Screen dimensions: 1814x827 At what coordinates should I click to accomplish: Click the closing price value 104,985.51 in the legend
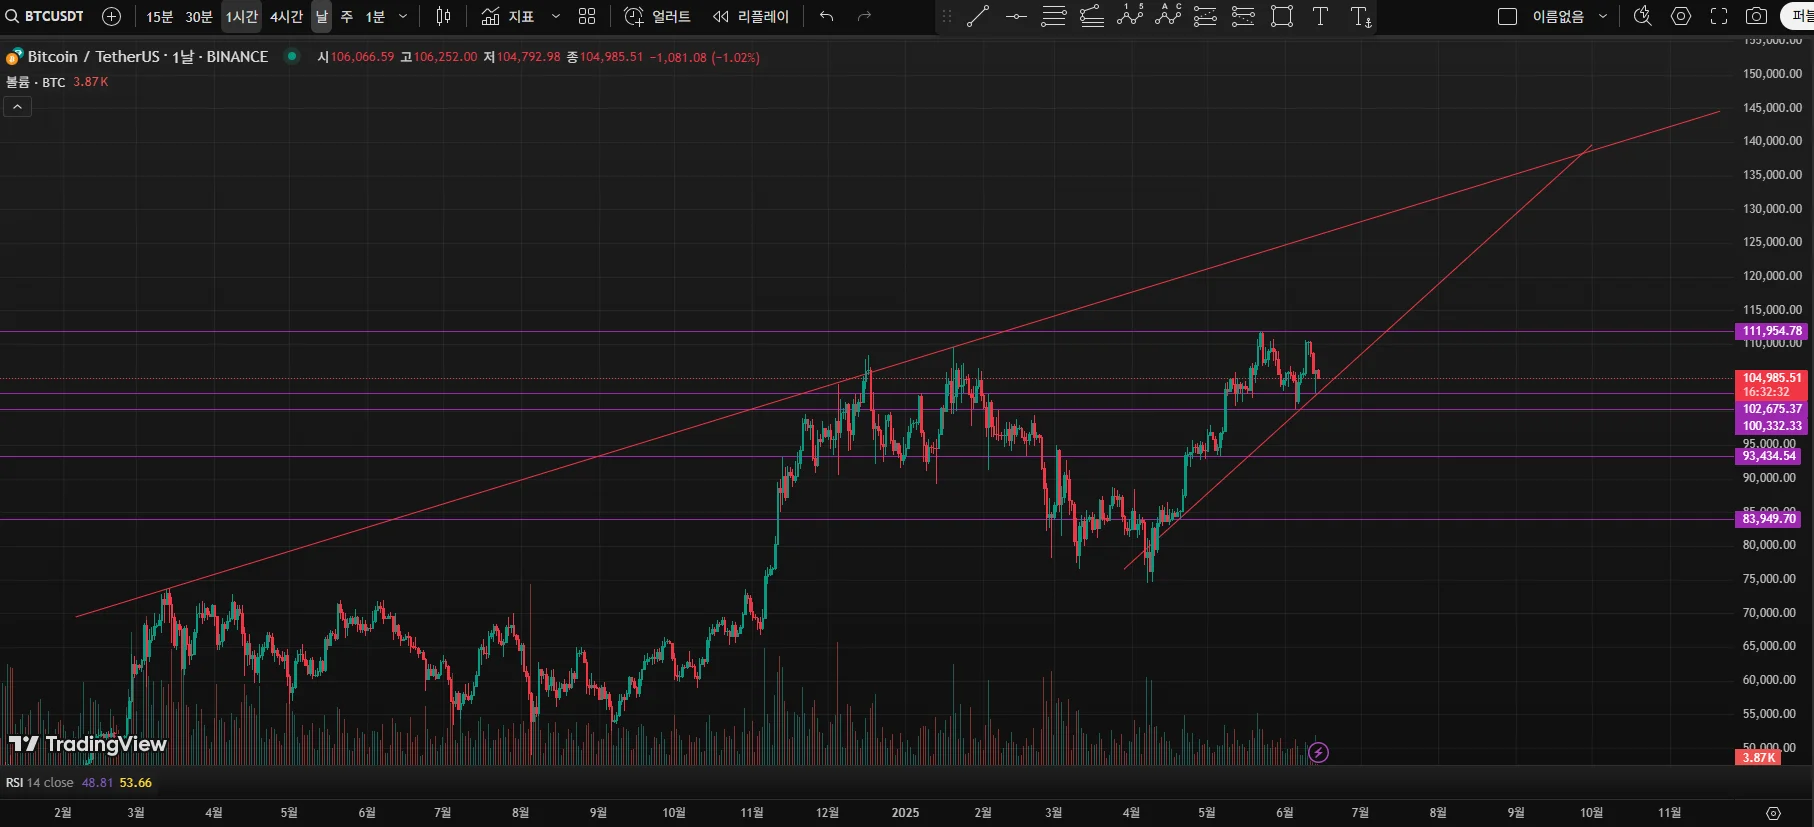612,57
